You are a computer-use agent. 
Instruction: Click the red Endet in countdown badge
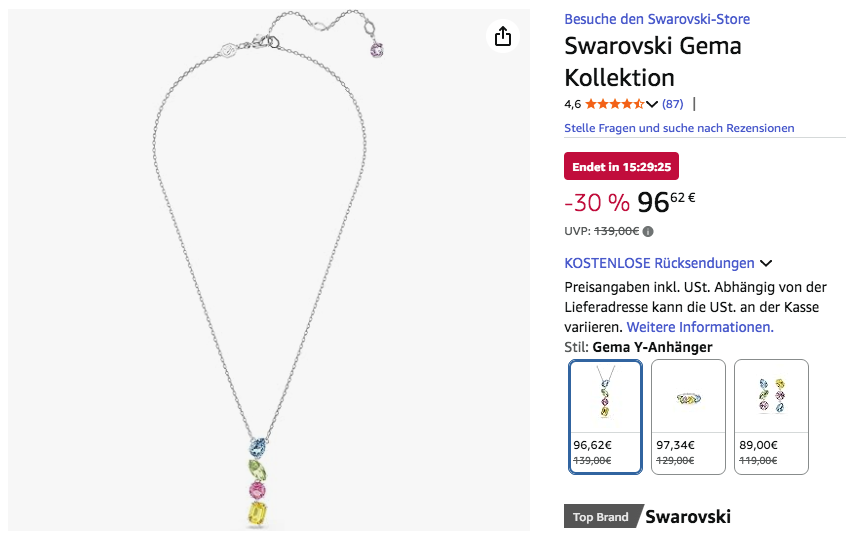(621, 167)
